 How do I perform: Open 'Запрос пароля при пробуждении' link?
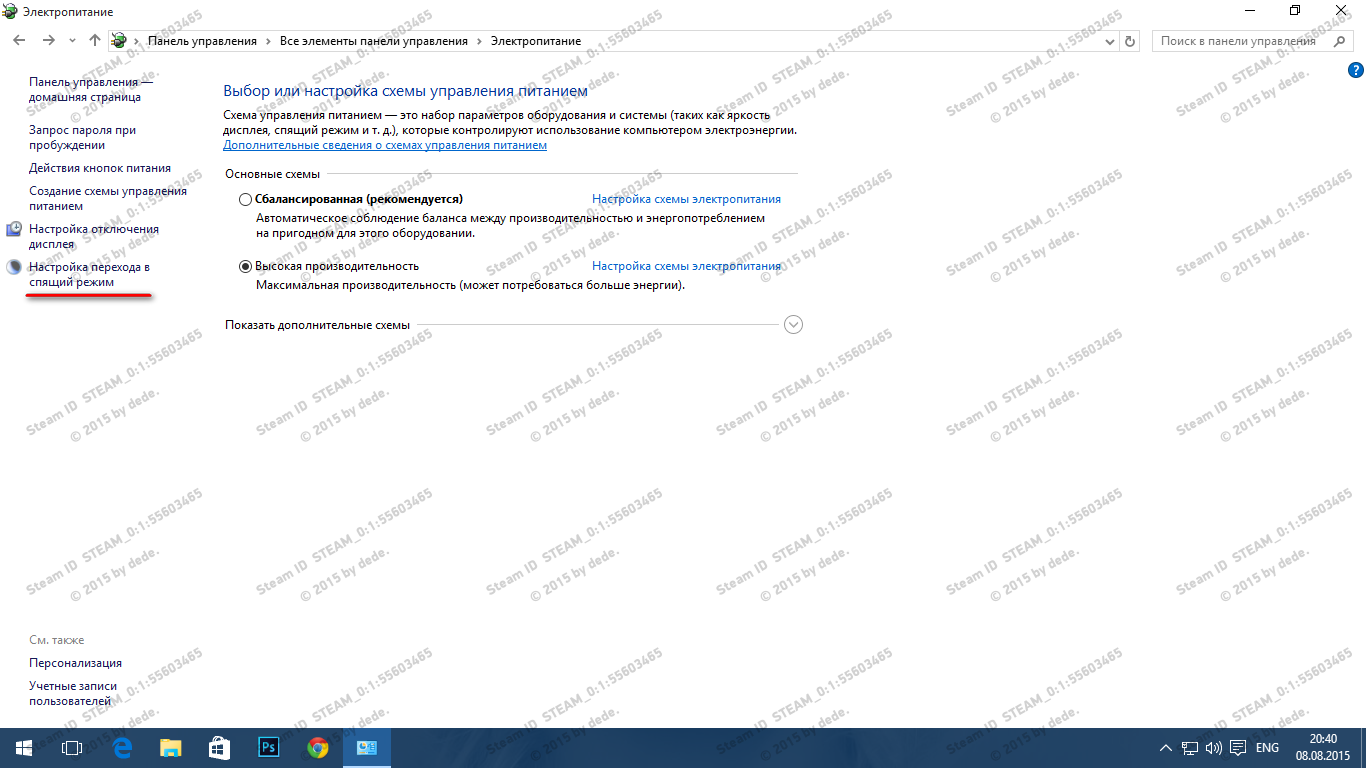coord(82,137)
